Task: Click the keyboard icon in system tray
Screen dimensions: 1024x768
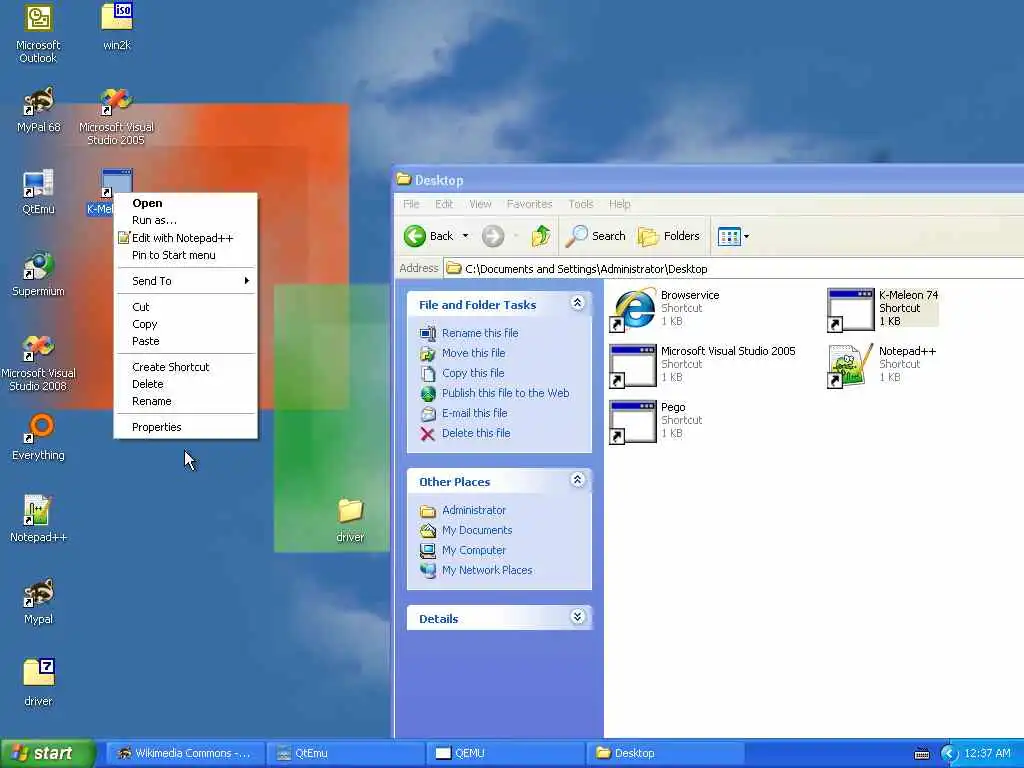Action: (x=922, y=754)
